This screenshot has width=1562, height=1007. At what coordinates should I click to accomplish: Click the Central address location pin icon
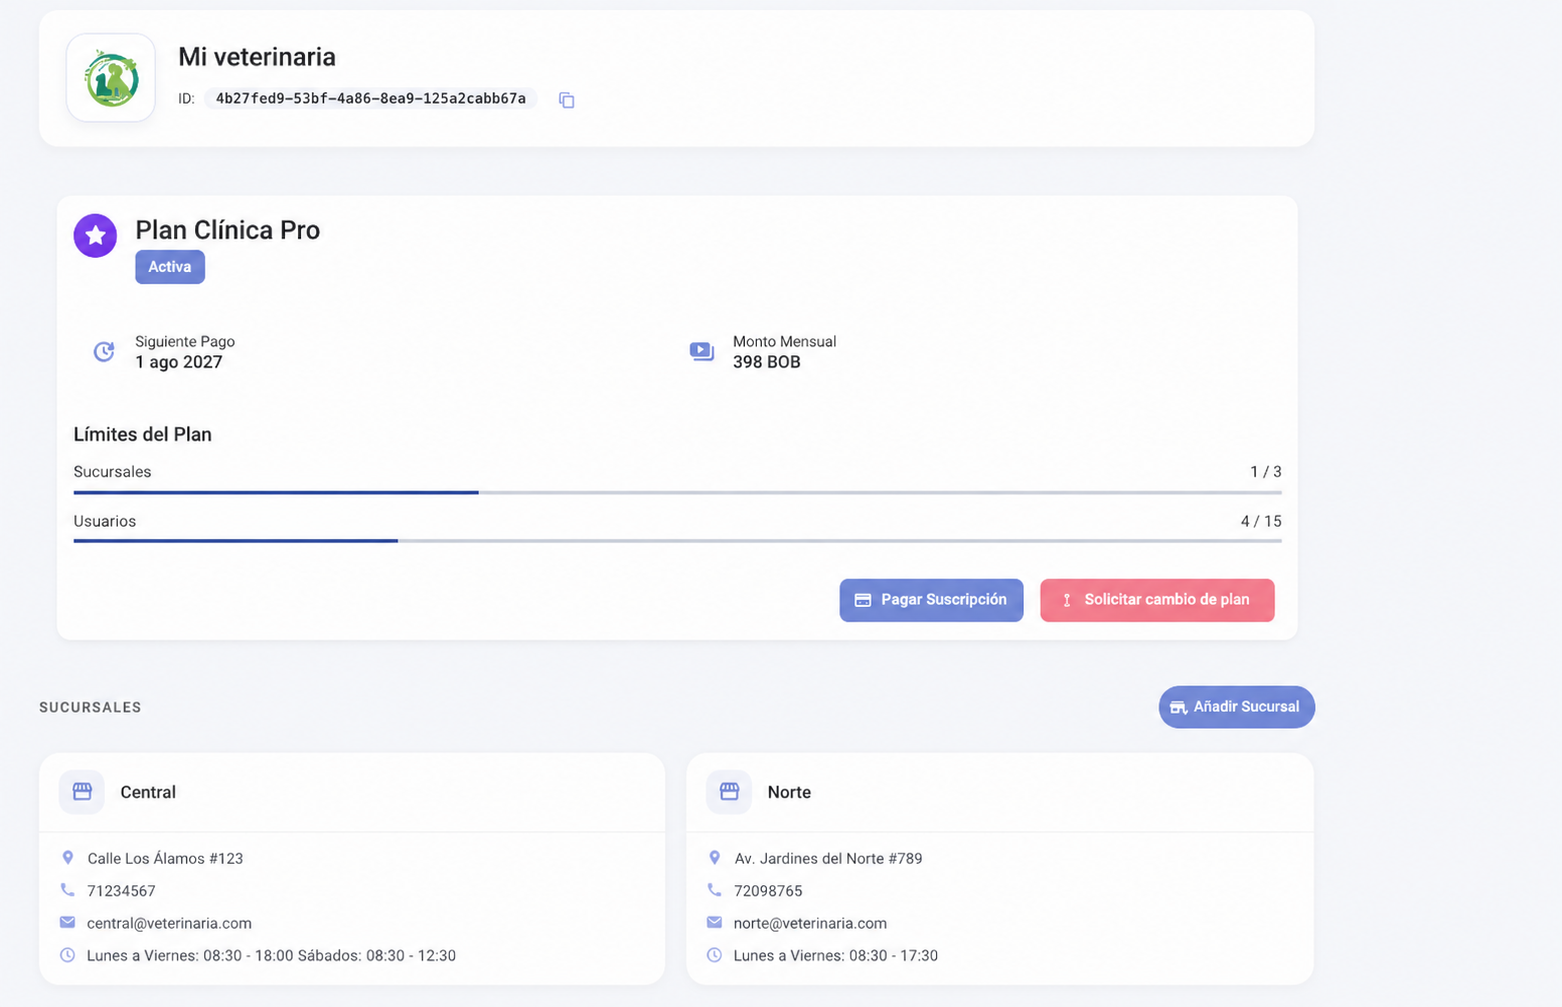pos(68,858)
